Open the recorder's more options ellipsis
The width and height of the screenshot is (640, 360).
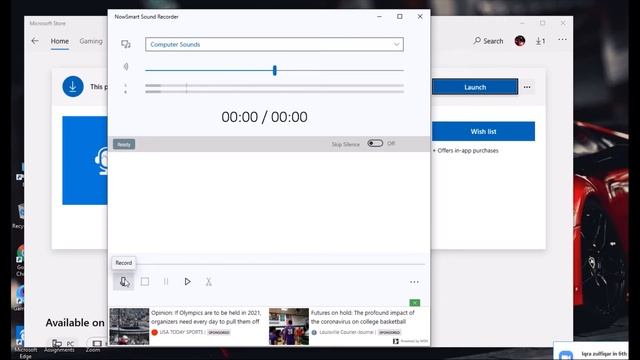coord(414,282)
